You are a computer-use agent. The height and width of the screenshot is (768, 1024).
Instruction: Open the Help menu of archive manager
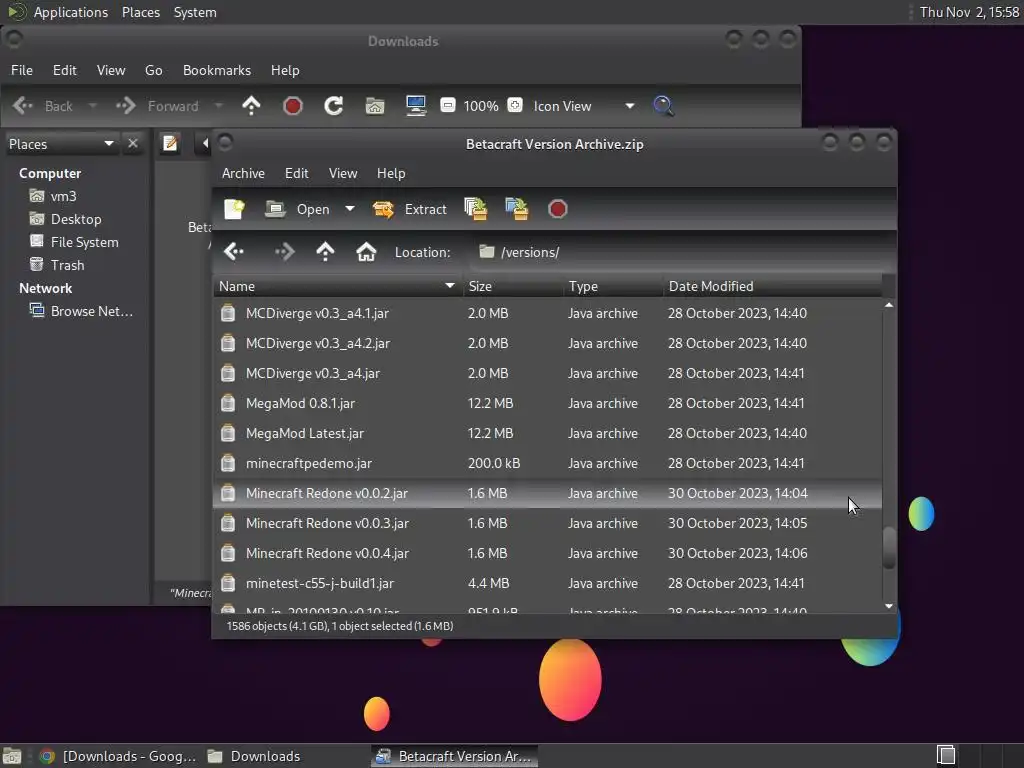(x=391, y=173)
